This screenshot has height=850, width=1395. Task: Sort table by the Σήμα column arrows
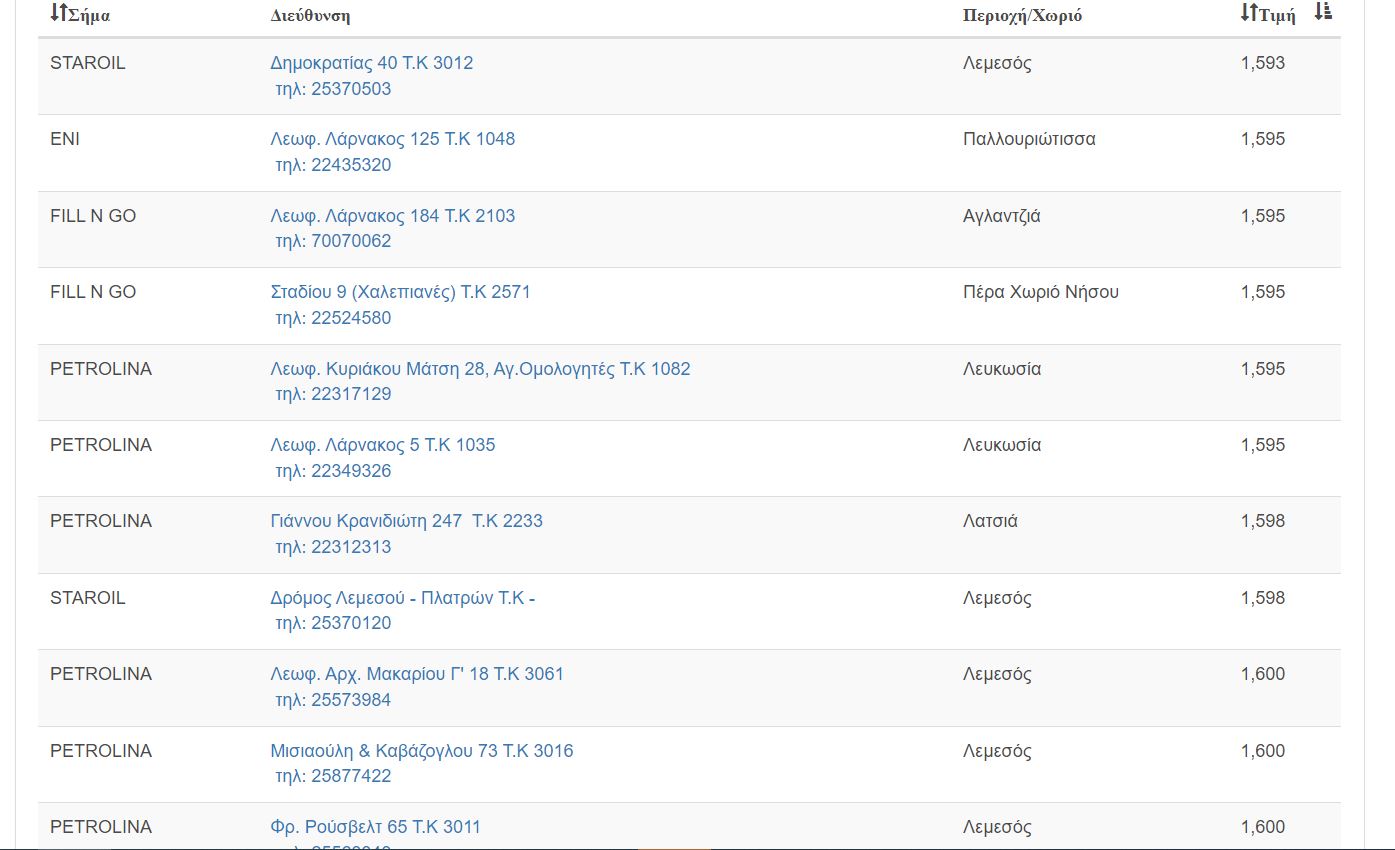coord(58,13)
